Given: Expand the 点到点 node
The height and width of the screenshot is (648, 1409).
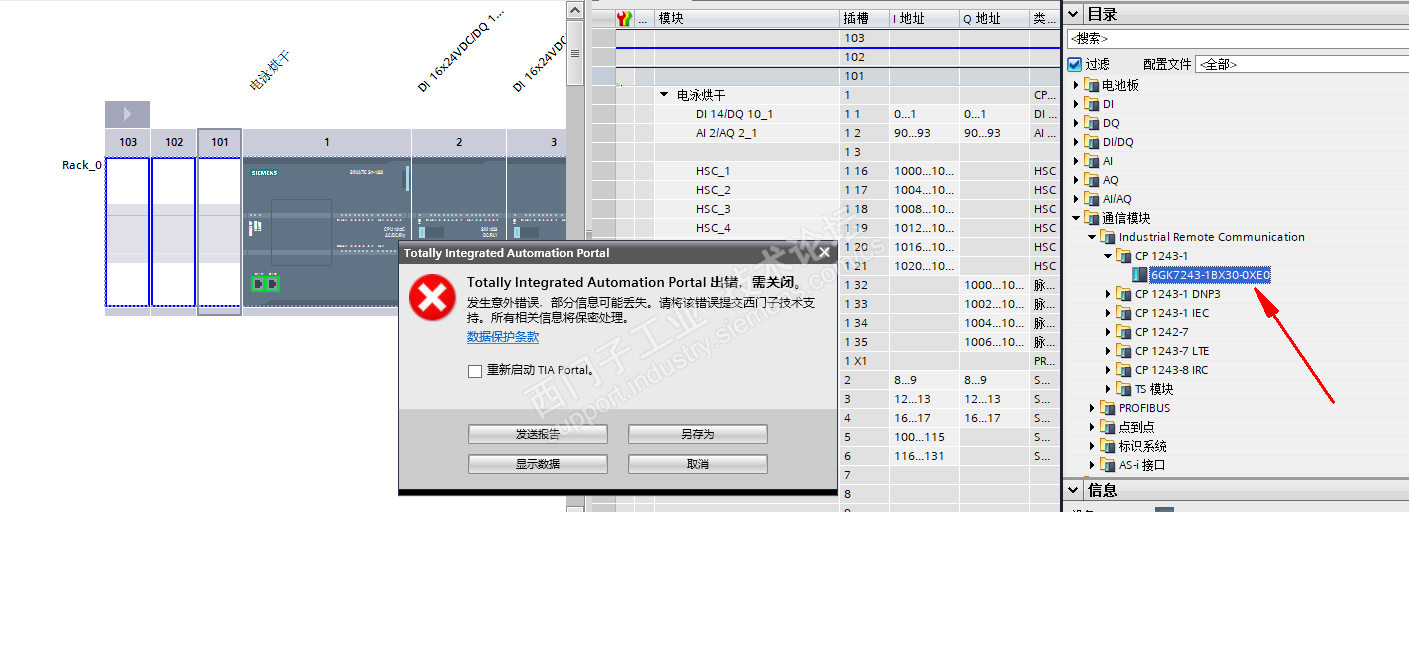Looking at the screenshot, I should 1092,427.
